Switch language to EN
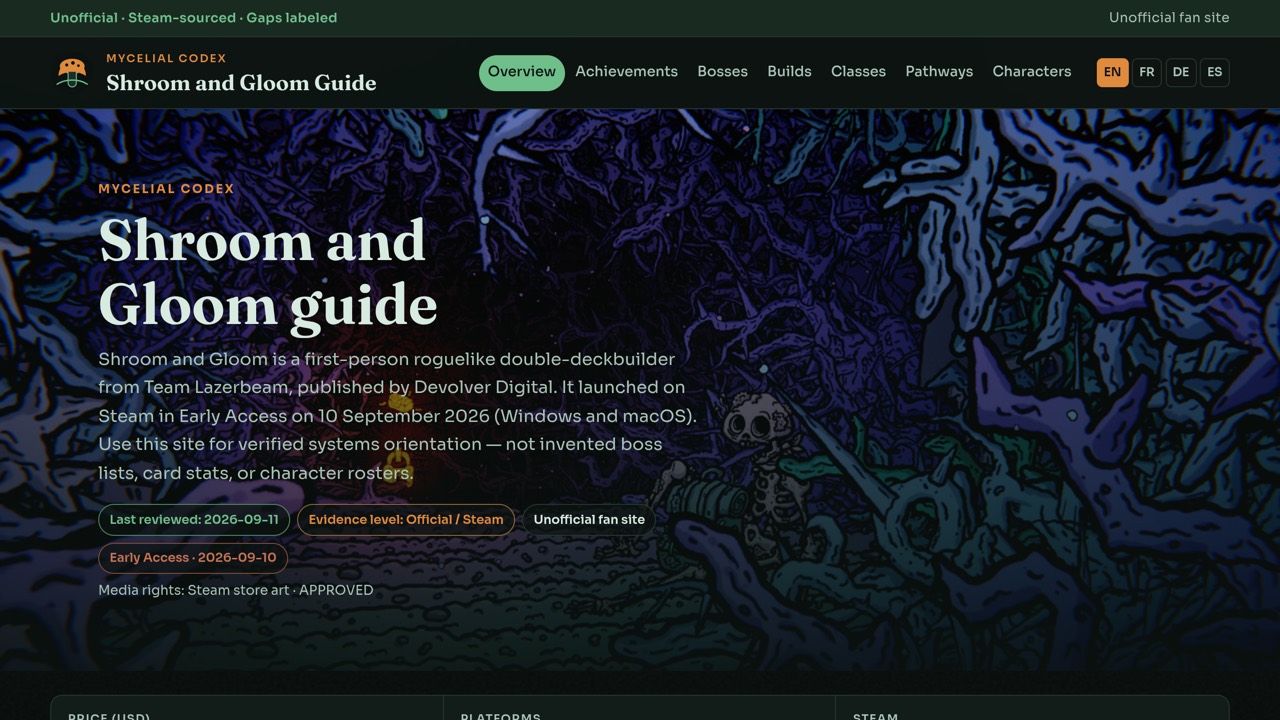Viewport: 1280px width, 720px height. [x=1113, y=72]
